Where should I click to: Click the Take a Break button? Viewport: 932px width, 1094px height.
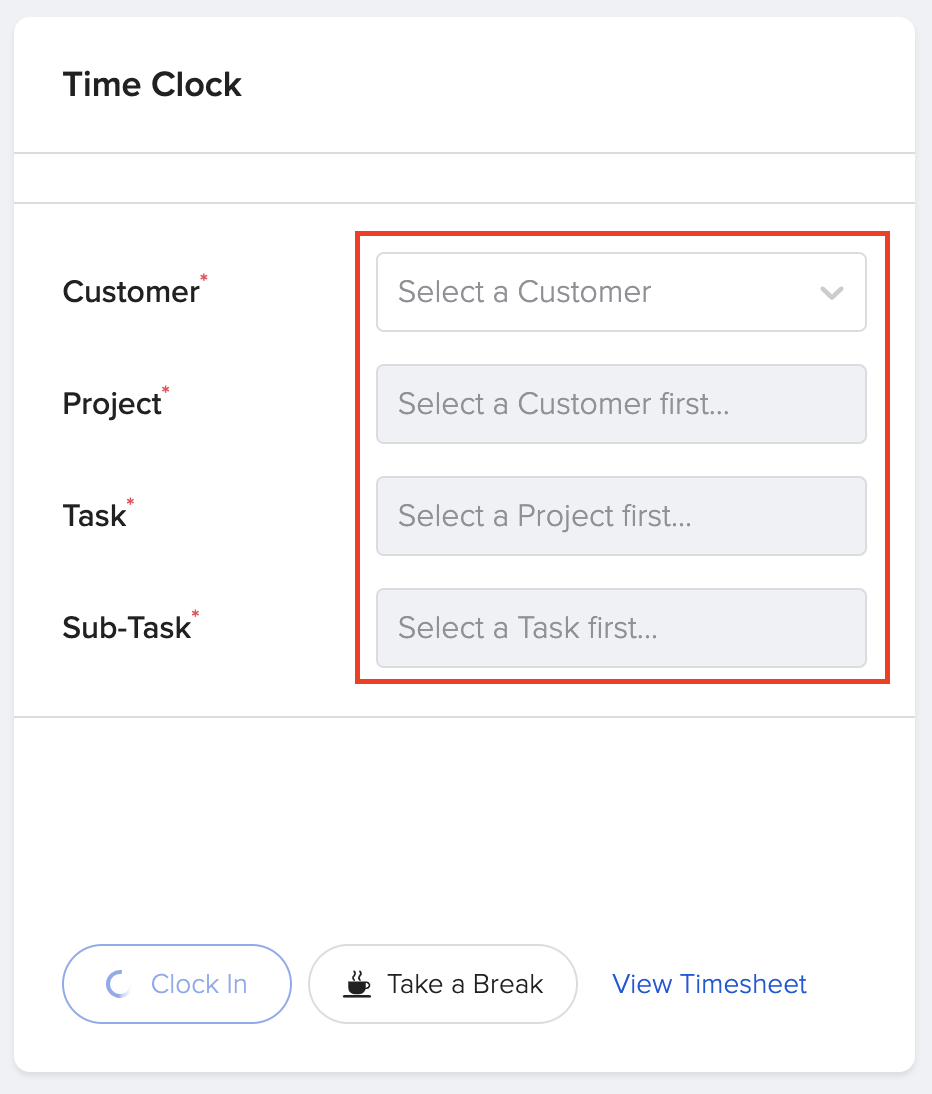pyautogui.click(x=443, y=984)
